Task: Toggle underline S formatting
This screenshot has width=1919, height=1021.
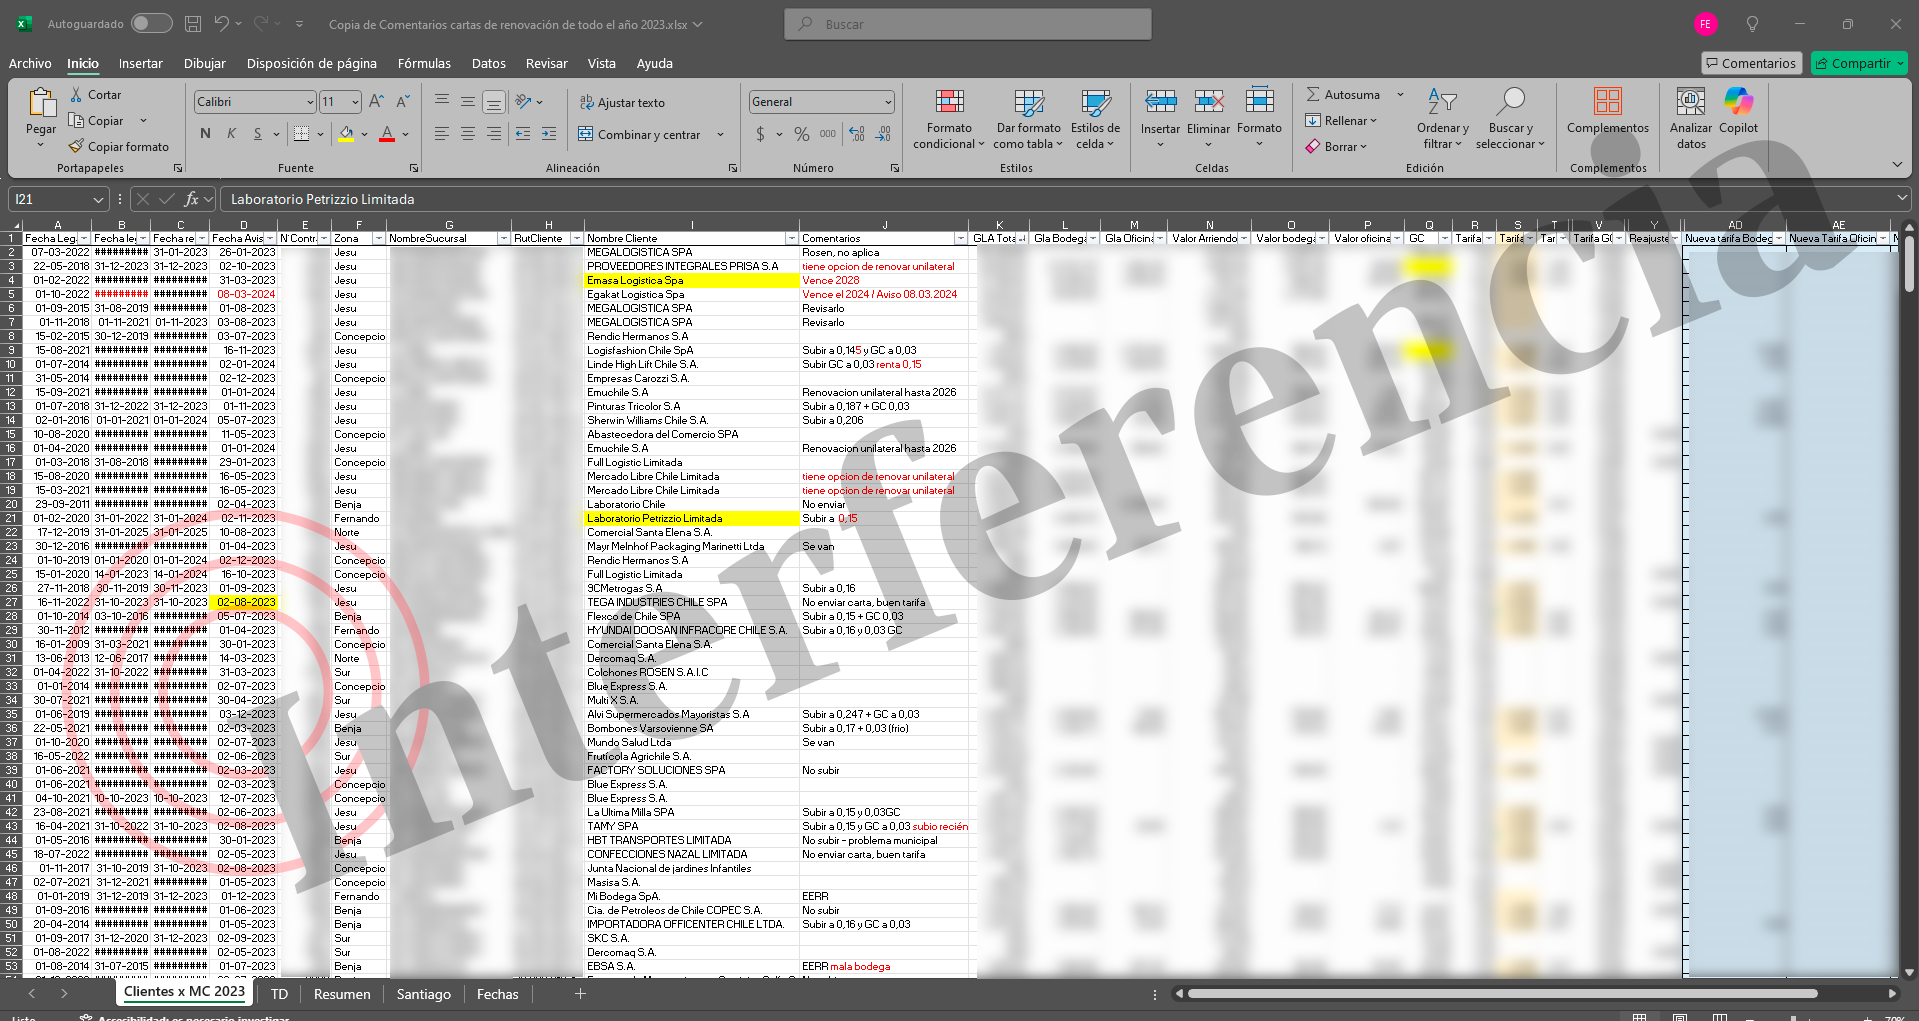Action: [x=258, y=134]
